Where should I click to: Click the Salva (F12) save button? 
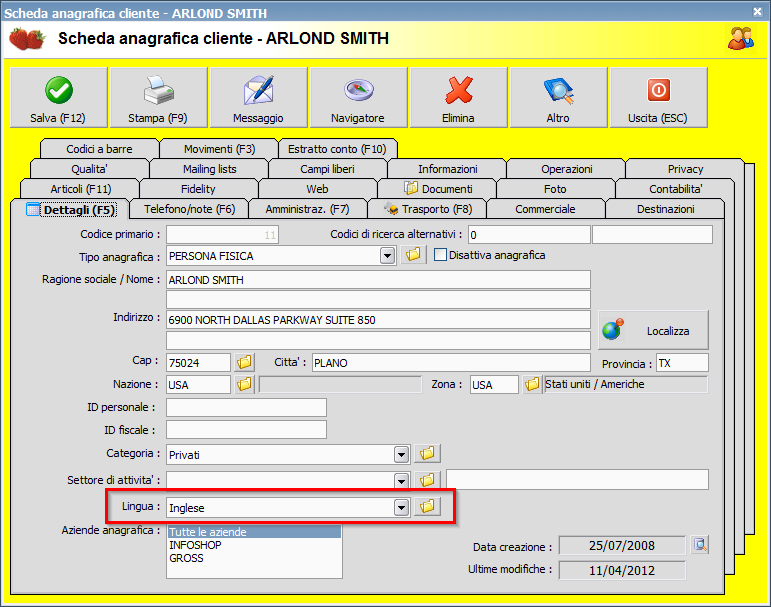58,98
